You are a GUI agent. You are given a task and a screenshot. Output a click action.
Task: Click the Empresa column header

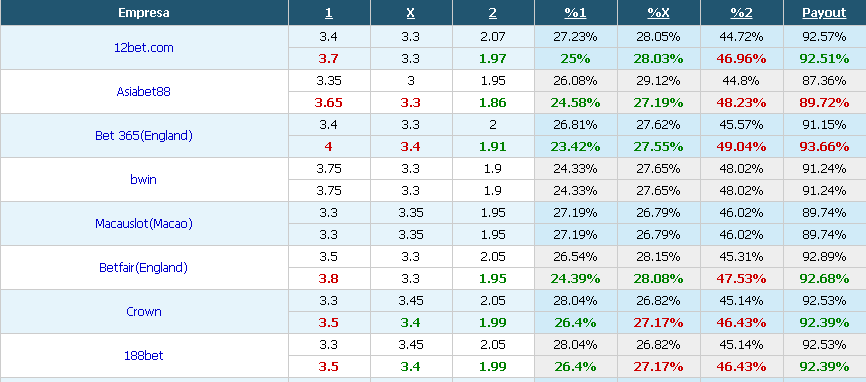point(144,13)
